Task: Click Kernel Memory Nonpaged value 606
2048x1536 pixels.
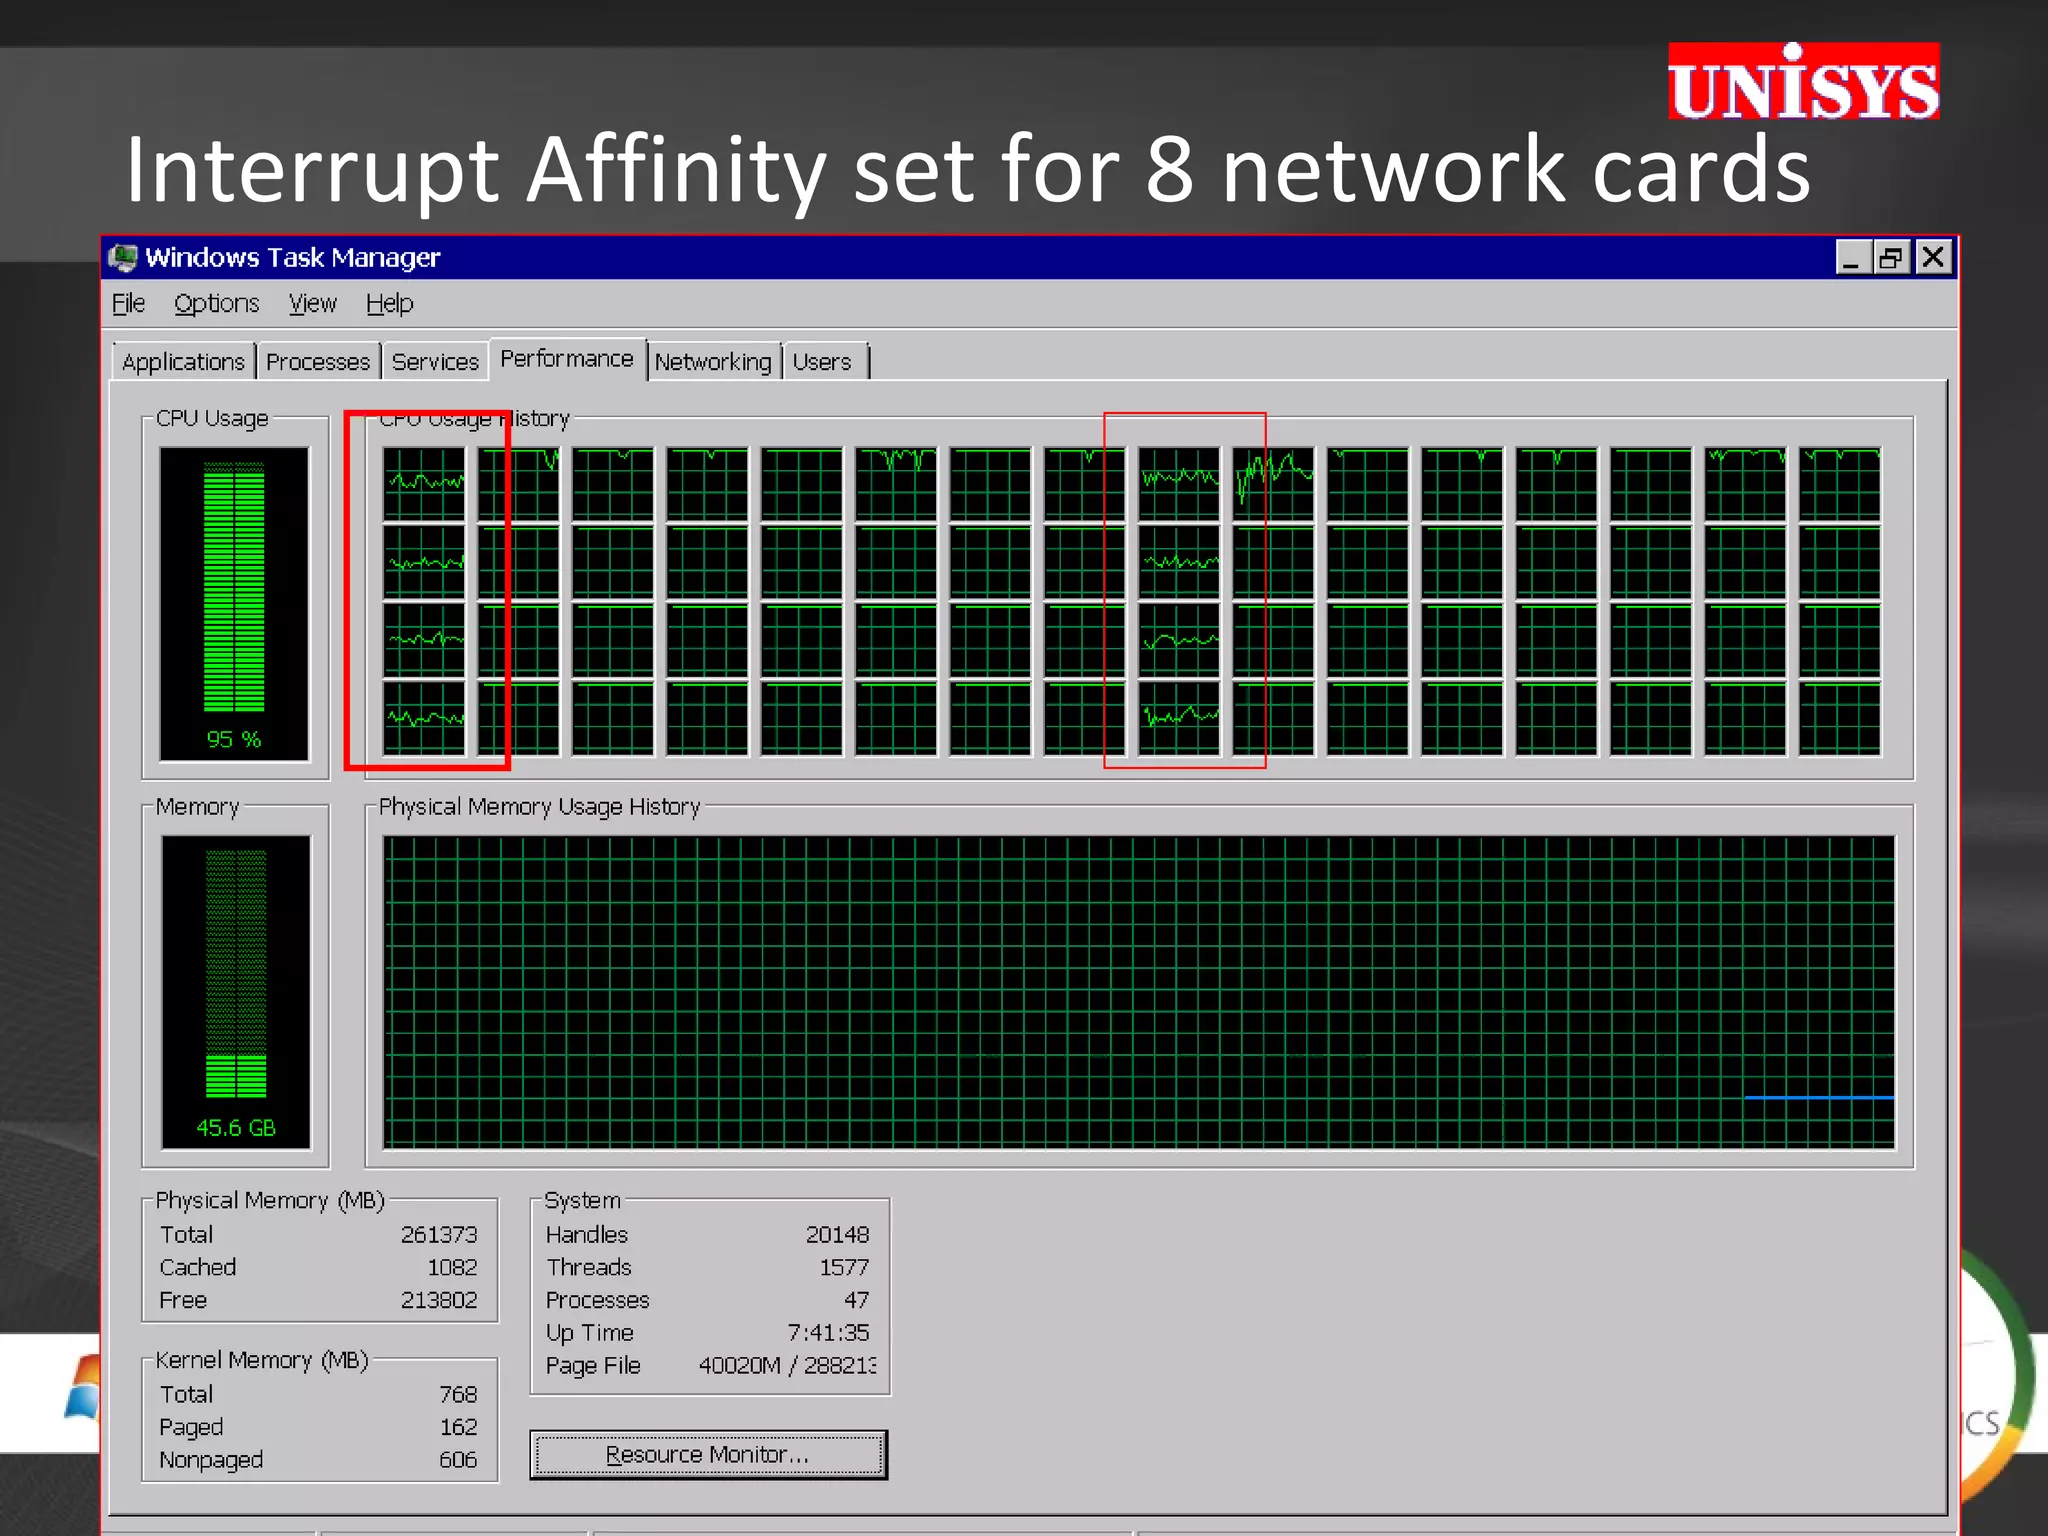Action: coord(458,1460)
